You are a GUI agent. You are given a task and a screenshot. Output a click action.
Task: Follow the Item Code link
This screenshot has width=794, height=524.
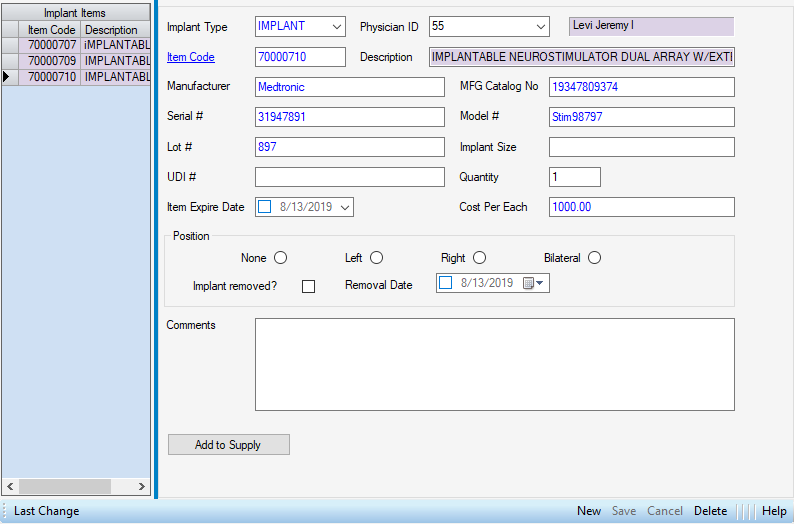click(x=190, y=57)
